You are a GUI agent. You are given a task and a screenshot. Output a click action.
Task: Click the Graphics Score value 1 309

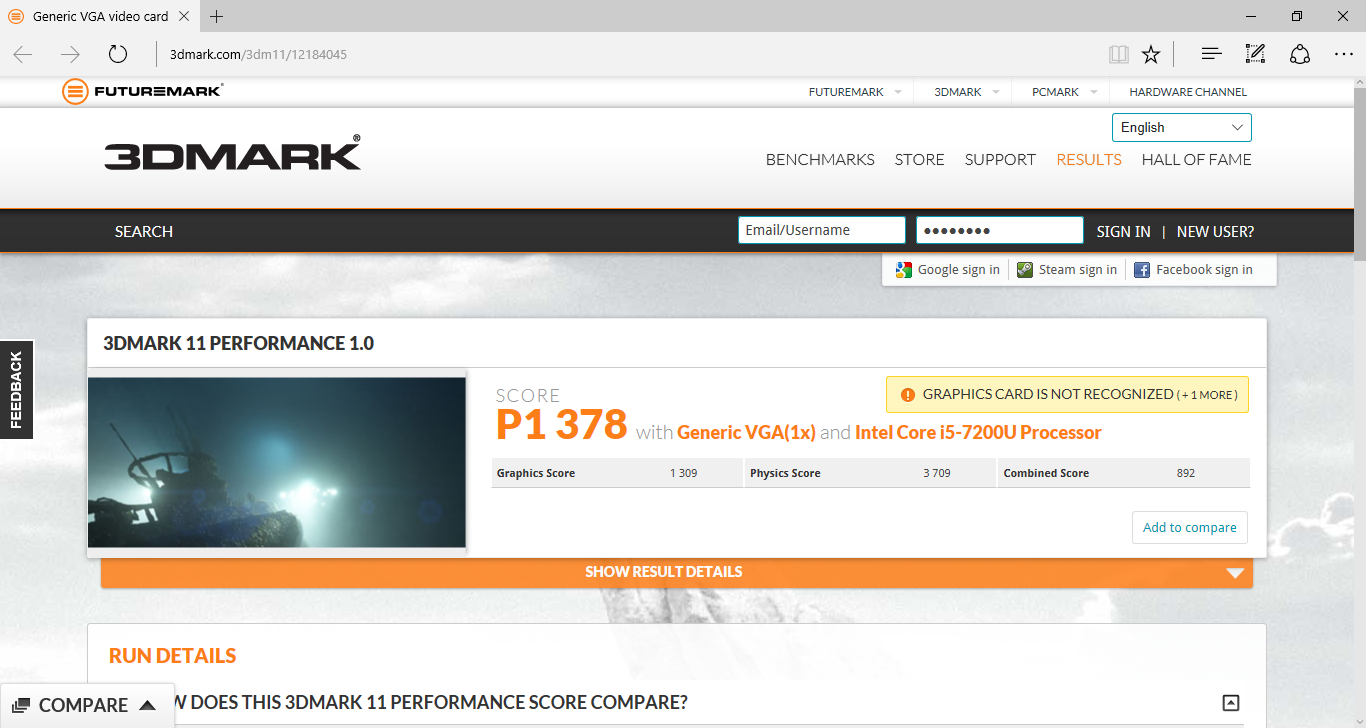tap(684, 473)
